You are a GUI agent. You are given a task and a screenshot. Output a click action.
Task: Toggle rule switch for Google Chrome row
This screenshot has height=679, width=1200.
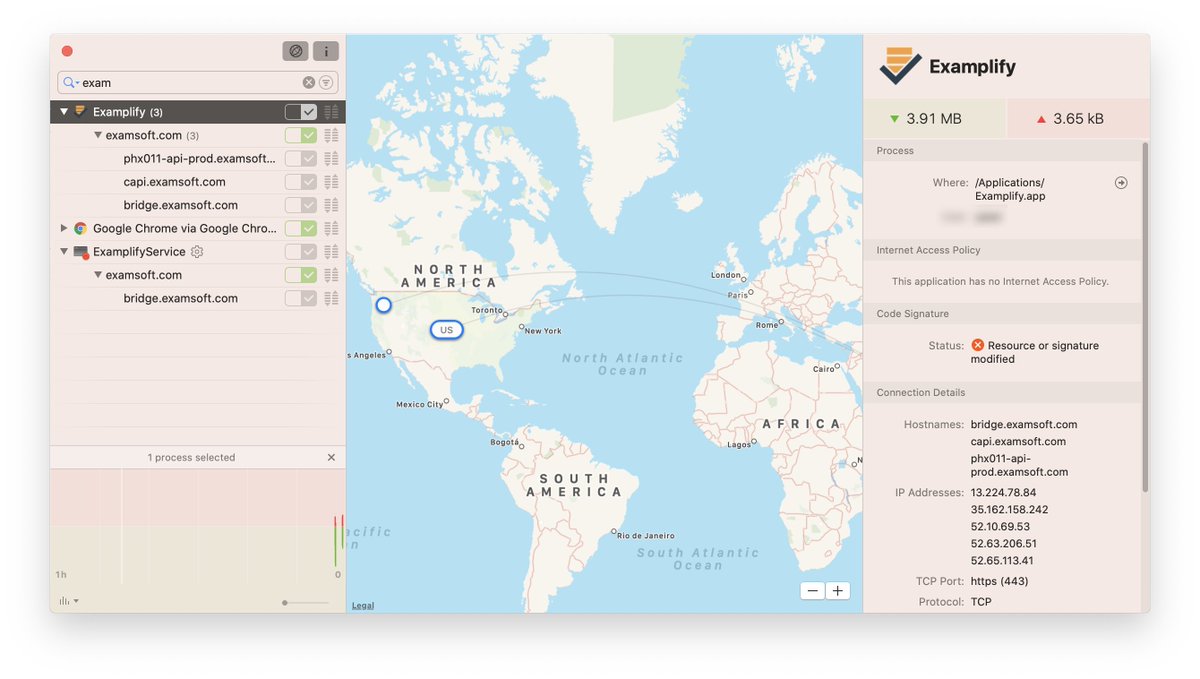(x=301, y=228)
